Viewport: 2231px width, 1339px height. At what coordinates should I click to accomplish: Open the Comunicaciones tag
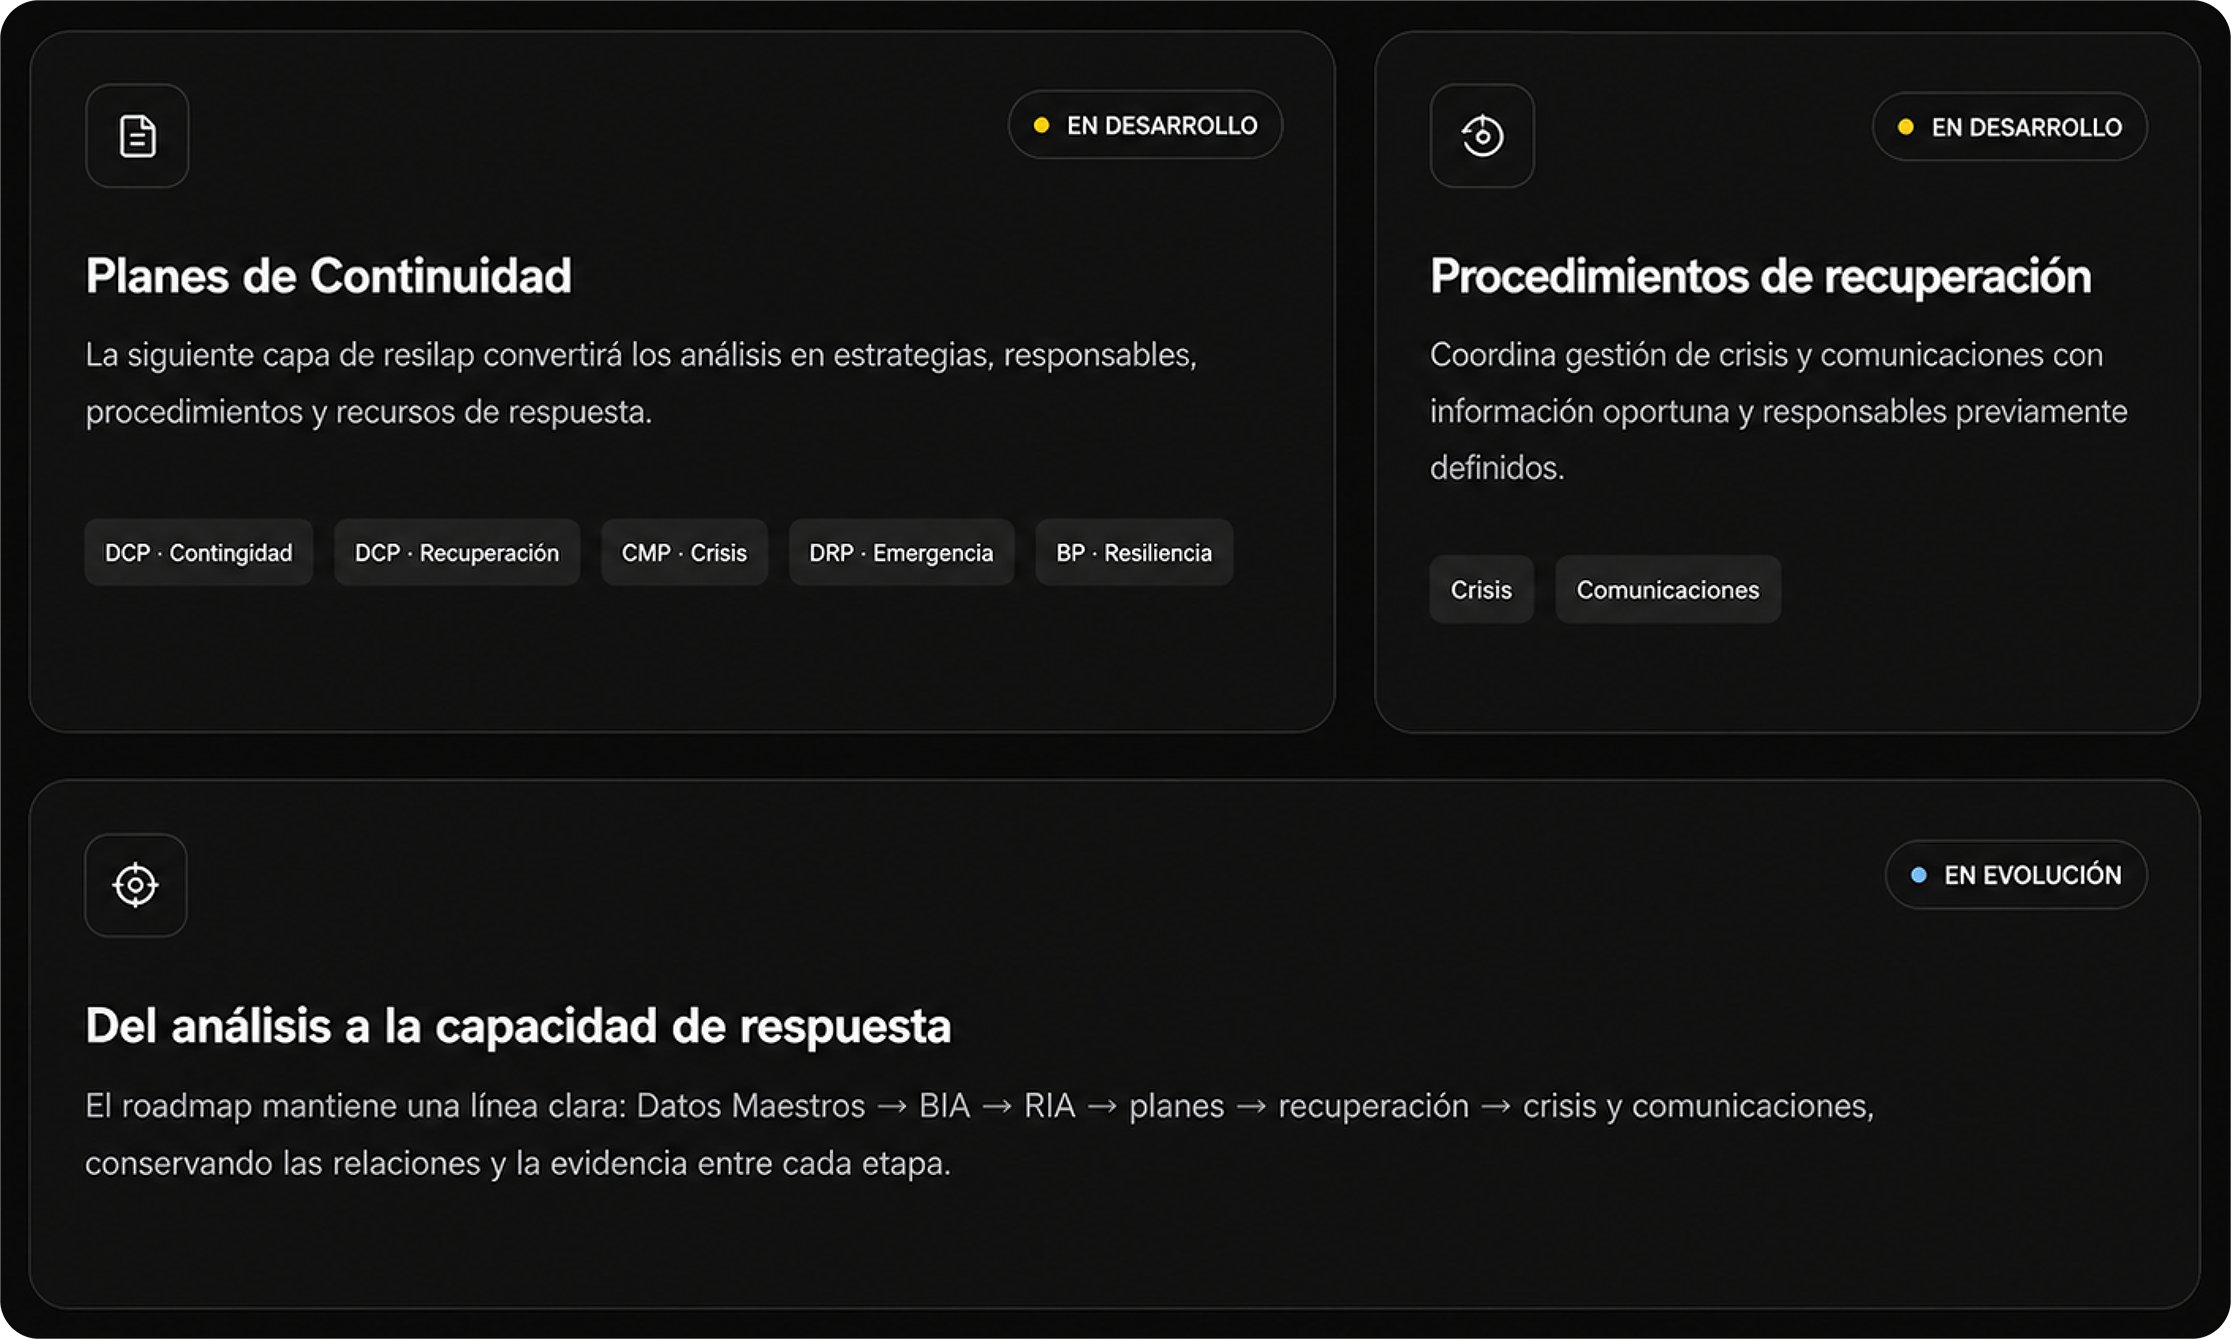click(x=1668, y=589)
